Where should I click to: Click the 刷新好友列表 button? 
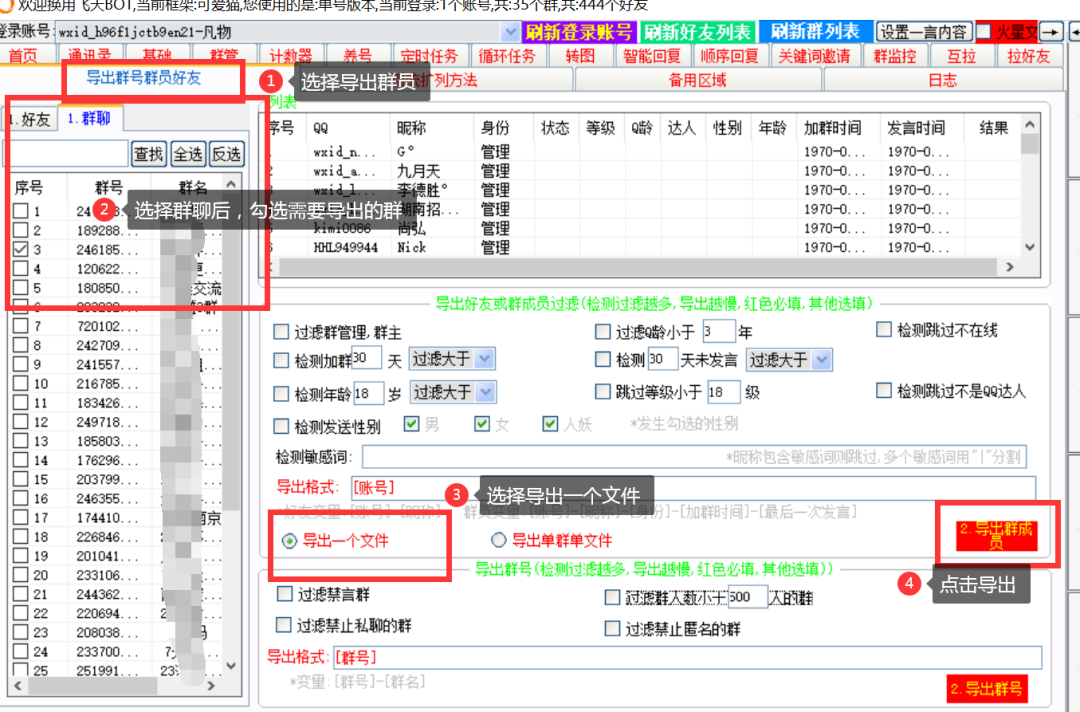(x=697, y=32)
